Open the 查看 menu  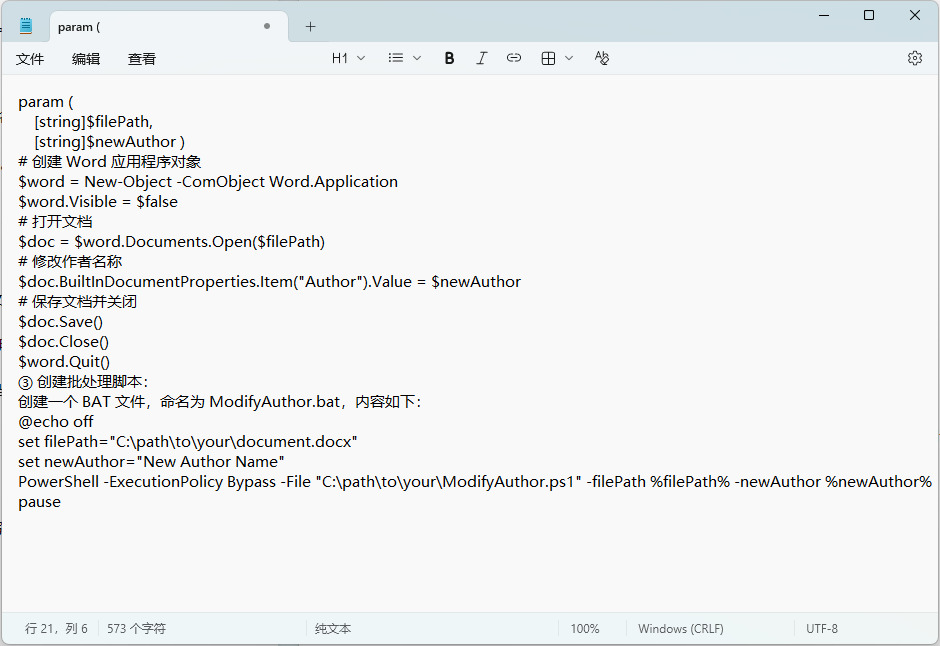pos(141,59)
